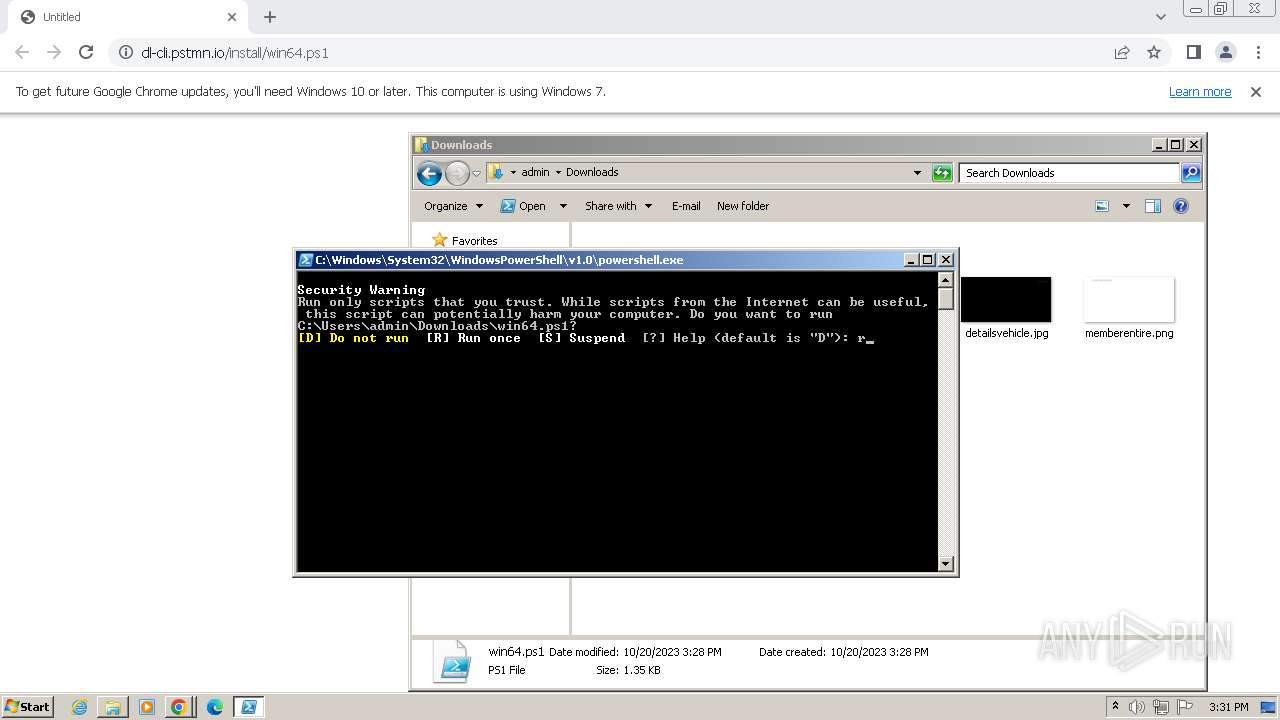Image resolution: width=1280 pixels, height=720 pixels.
Task: Open Chrome side panel icon
Action: point(1194,52)
